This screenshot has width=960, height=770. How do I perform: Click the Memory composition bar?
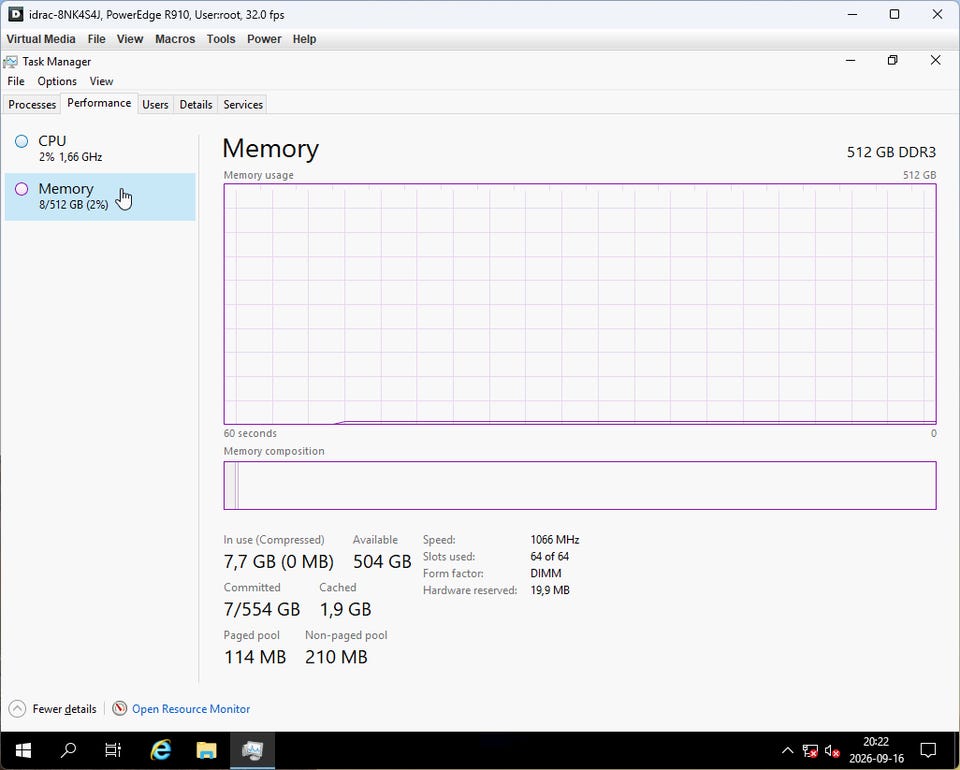[580, 485]
